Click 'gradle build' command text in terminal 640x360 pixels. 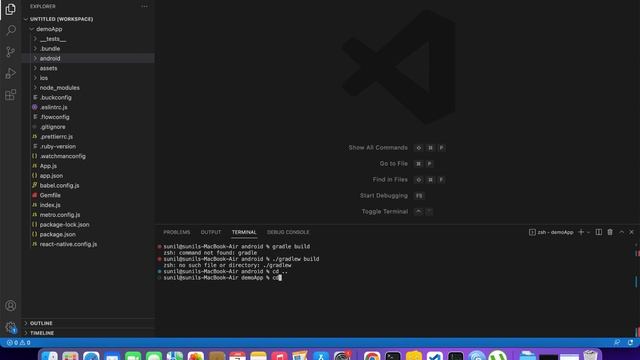[291, 247]
